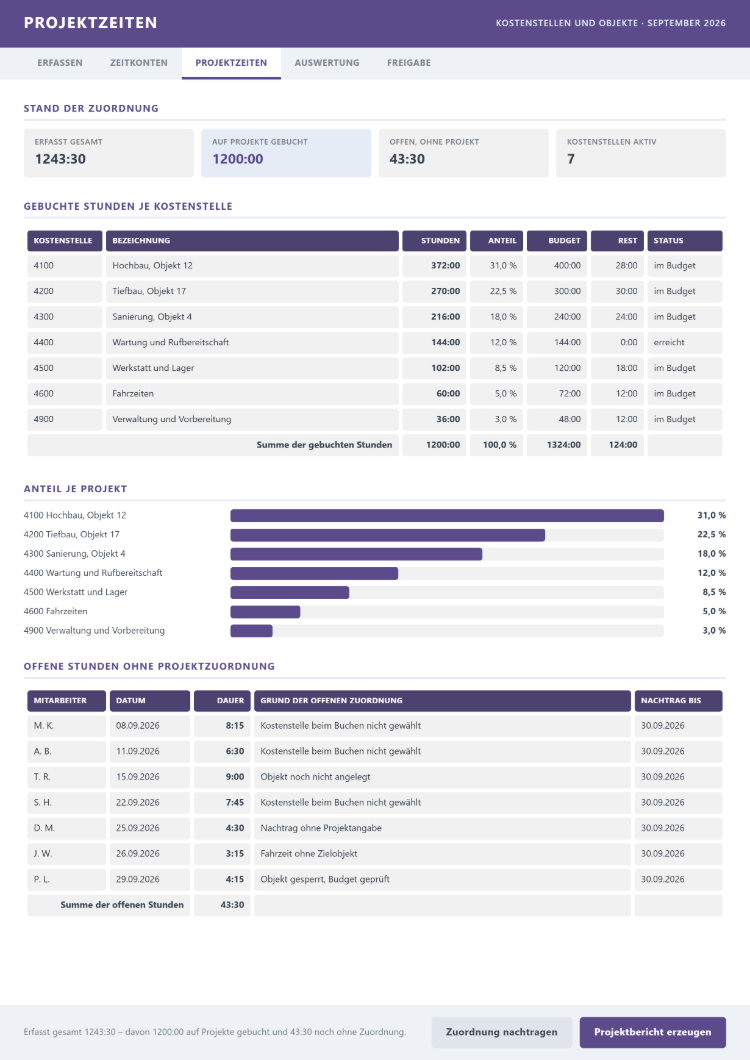
Task: Click date 08.09.2026 cell
Action: [x=149, y=726]
